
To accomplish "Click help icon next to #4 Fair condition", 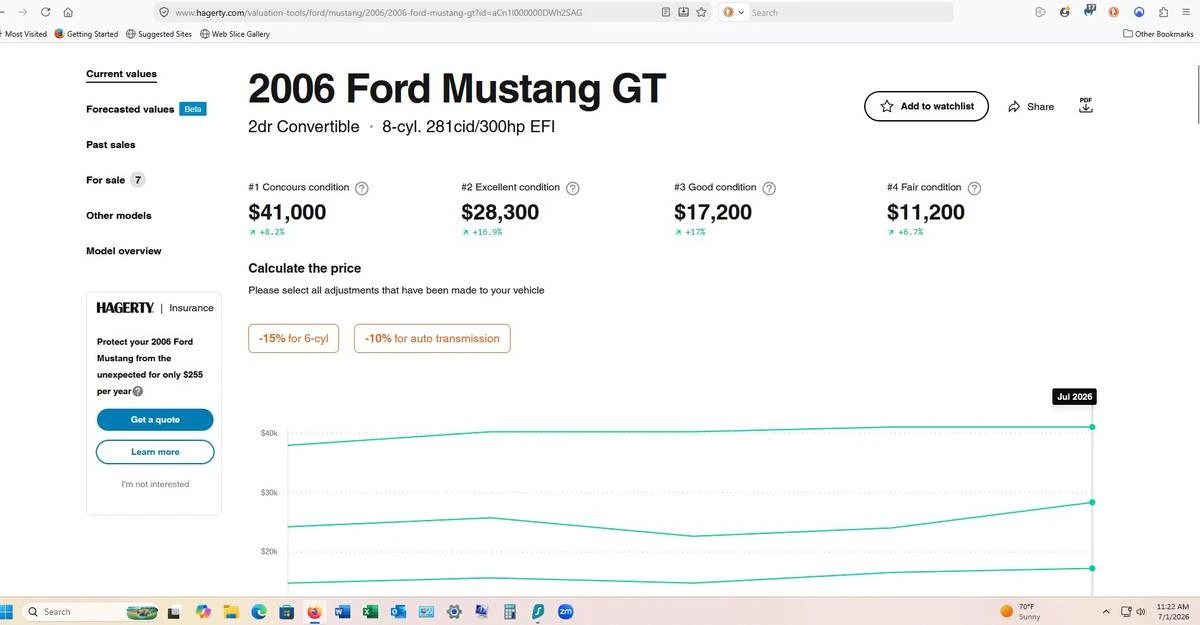I will pos(975,188).
